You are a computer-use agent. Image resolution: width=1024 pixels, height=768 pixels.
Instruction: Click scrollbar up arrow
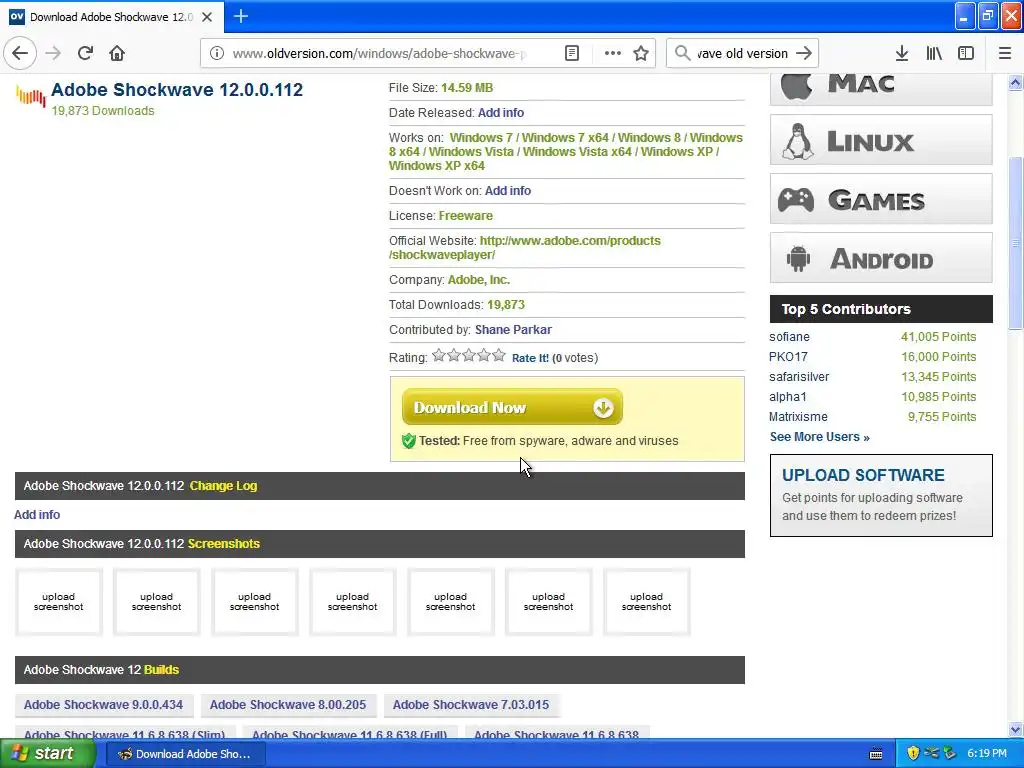tap(1016, 82)
